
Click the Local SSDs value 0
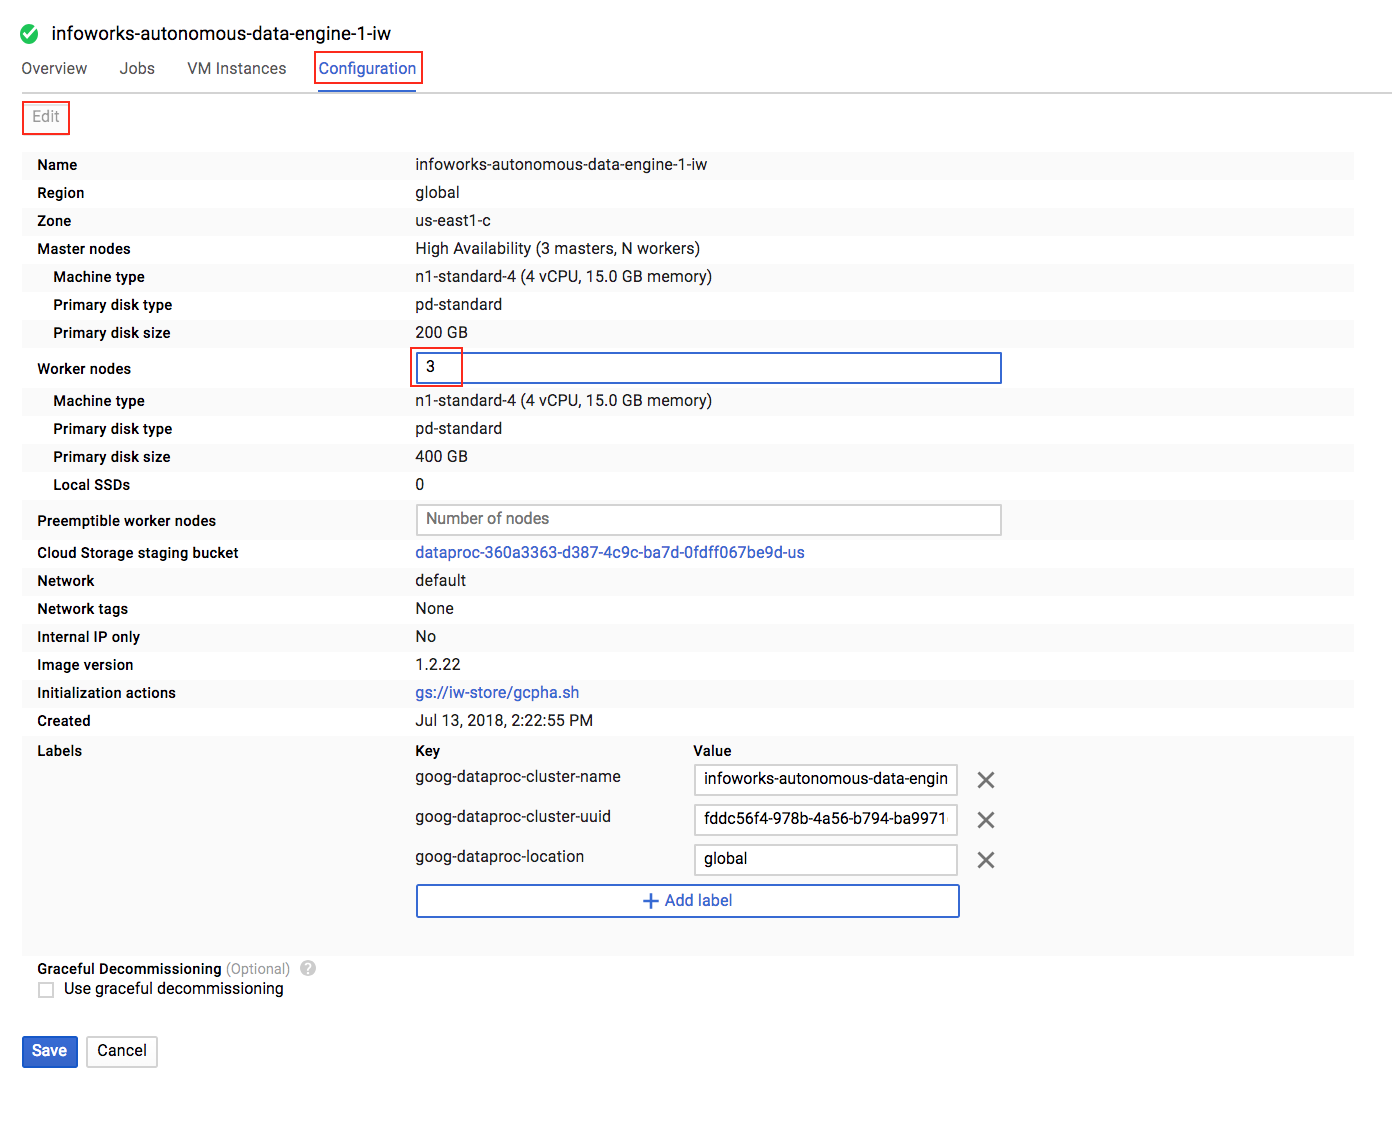point(420,484)
